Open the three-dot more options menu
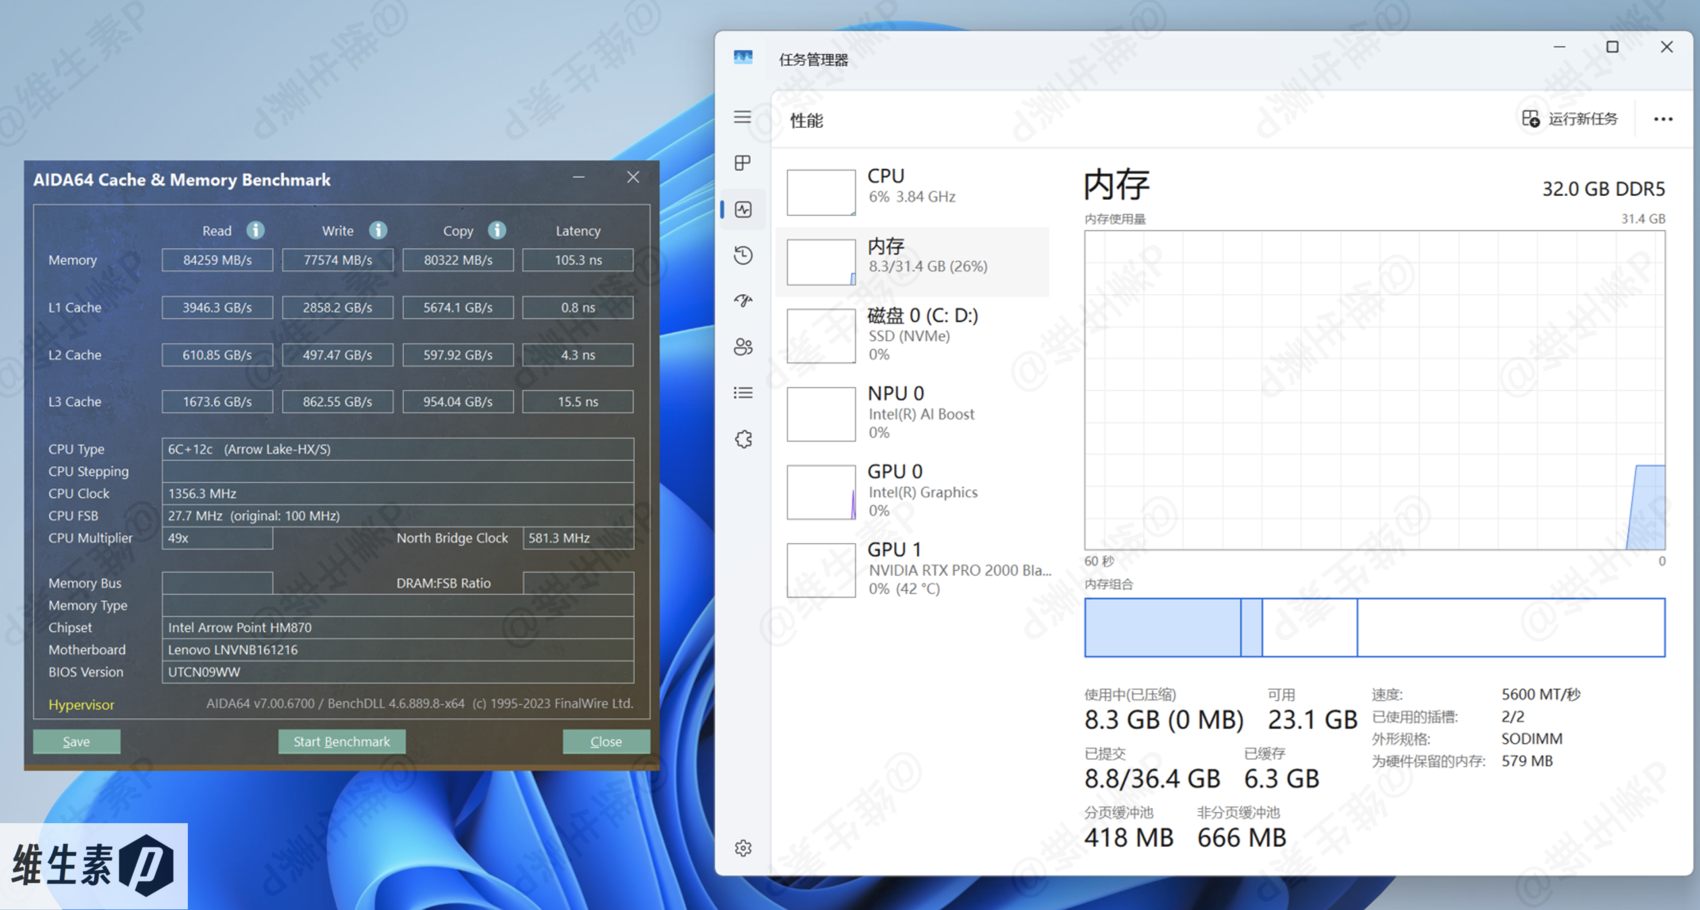Screen dimensions: 1700x910 click(x=1663, y=119)
